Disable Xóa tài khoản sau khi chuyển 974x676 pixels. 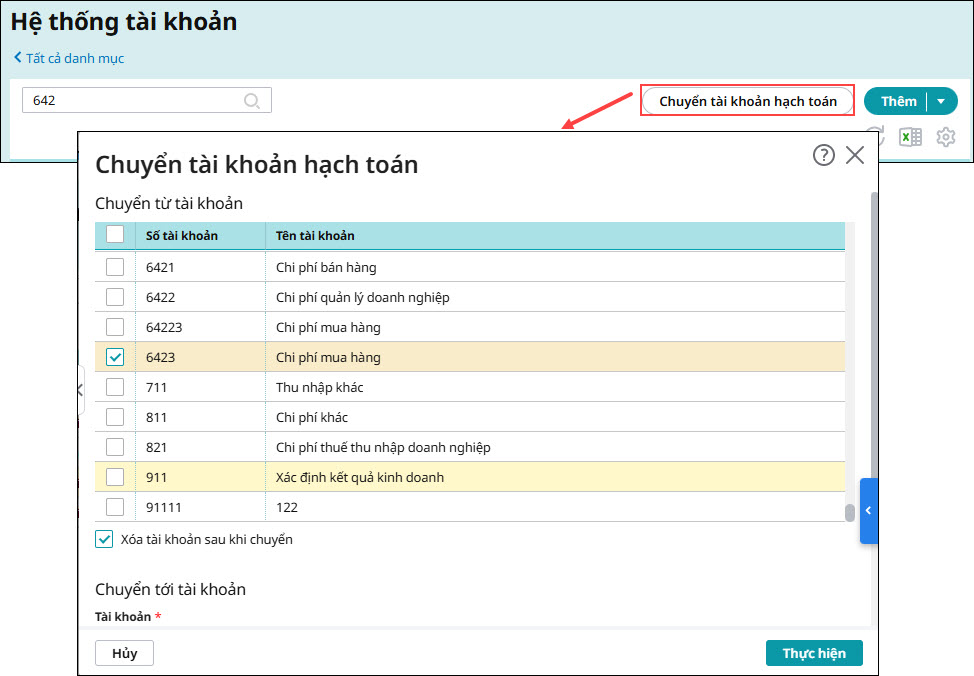105,539
